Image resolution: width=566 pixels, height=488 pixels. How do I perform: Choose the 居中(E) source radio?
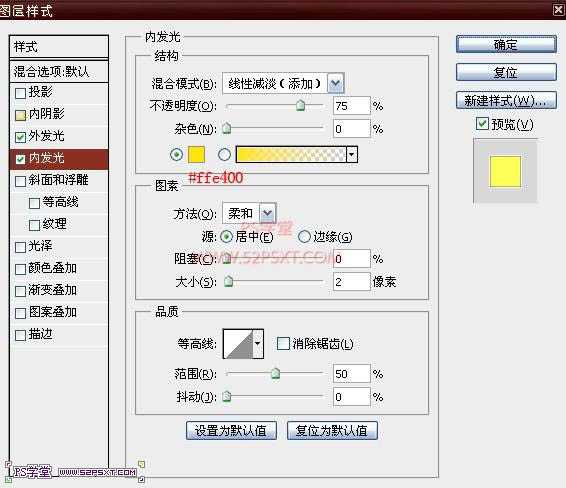point(227,237)
